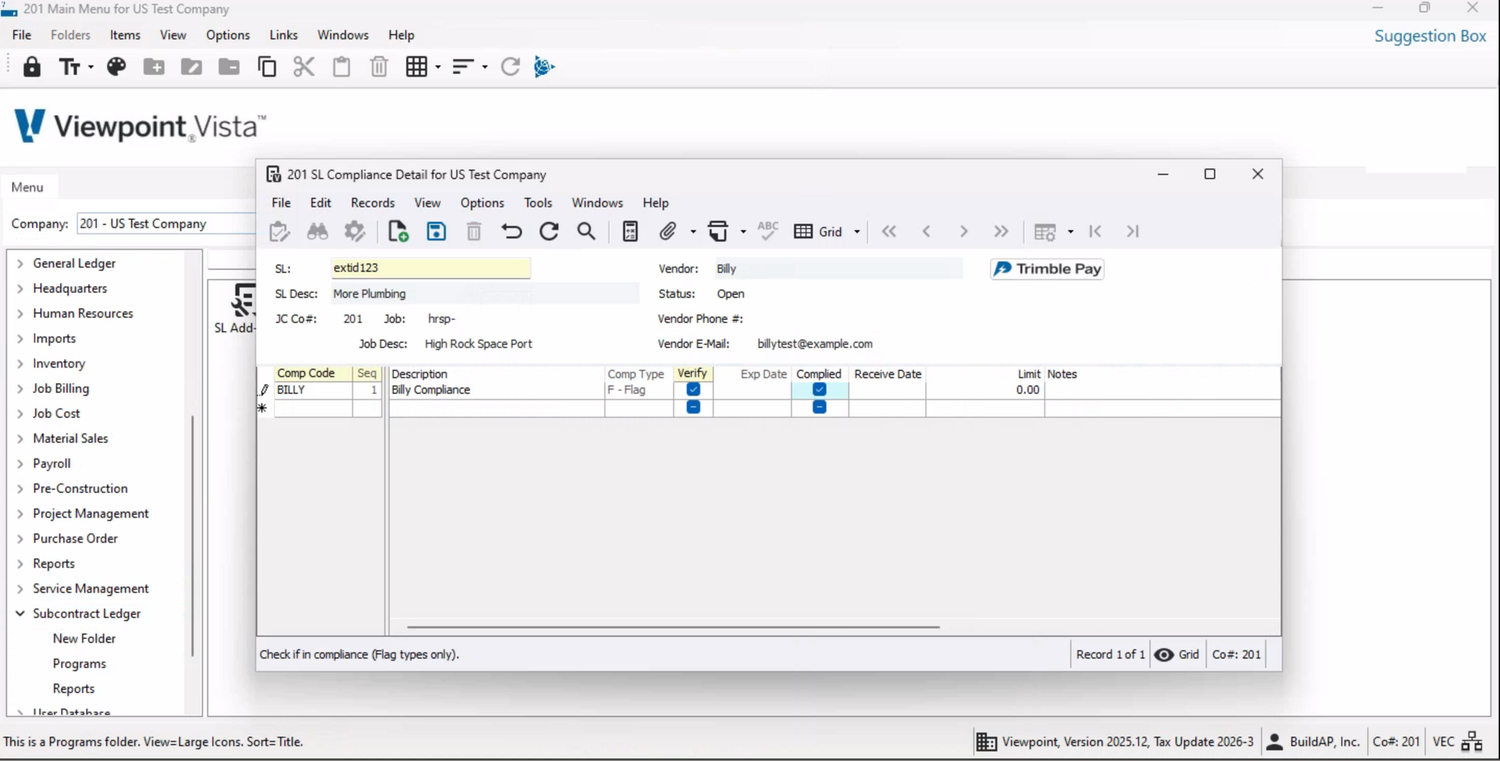This screenshot has width=1500, height=761.
Task: Click the SL input field extid123
Action: point(430,268)
